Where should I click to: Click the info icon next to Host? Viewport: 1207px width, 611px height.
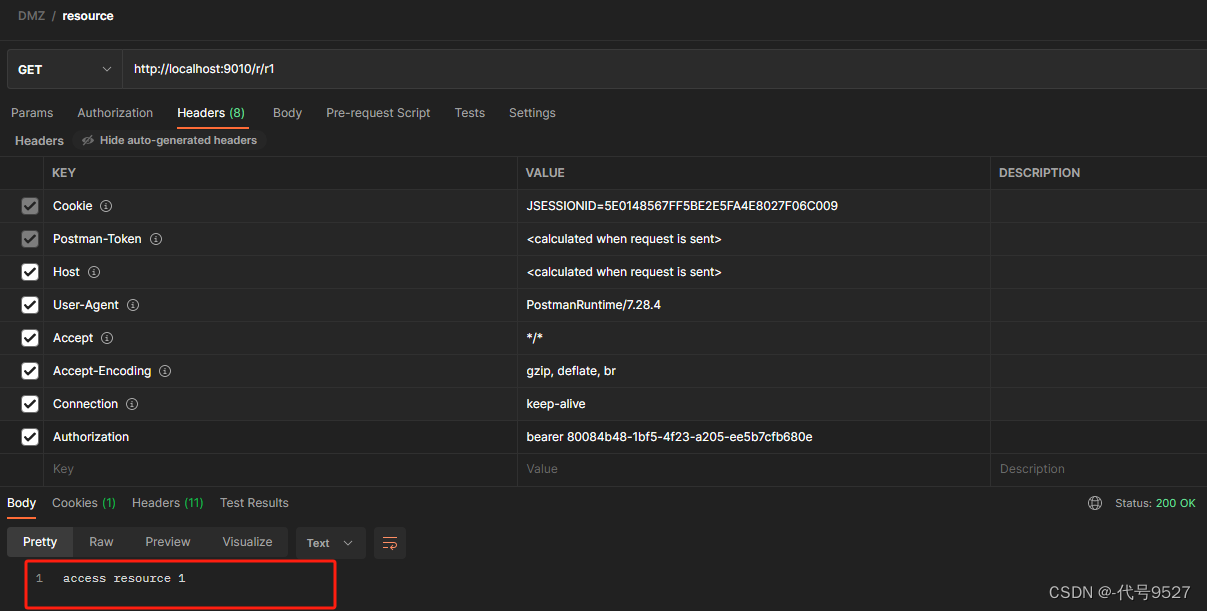pyautogui.click(x=94, y=272)
